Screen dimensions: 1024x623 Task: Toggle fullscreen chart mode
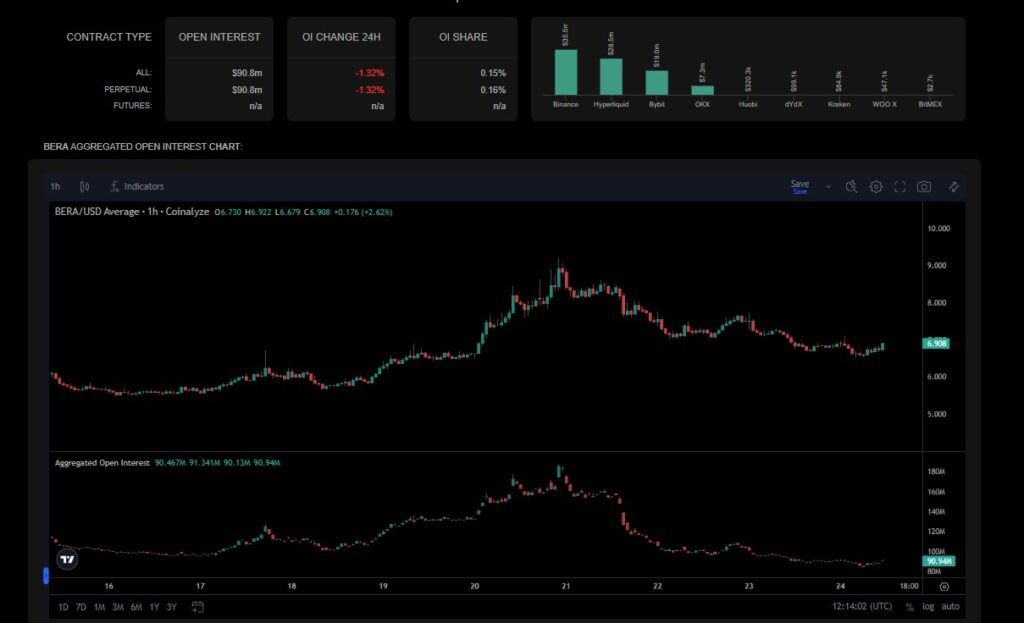[x=900, y=187]
